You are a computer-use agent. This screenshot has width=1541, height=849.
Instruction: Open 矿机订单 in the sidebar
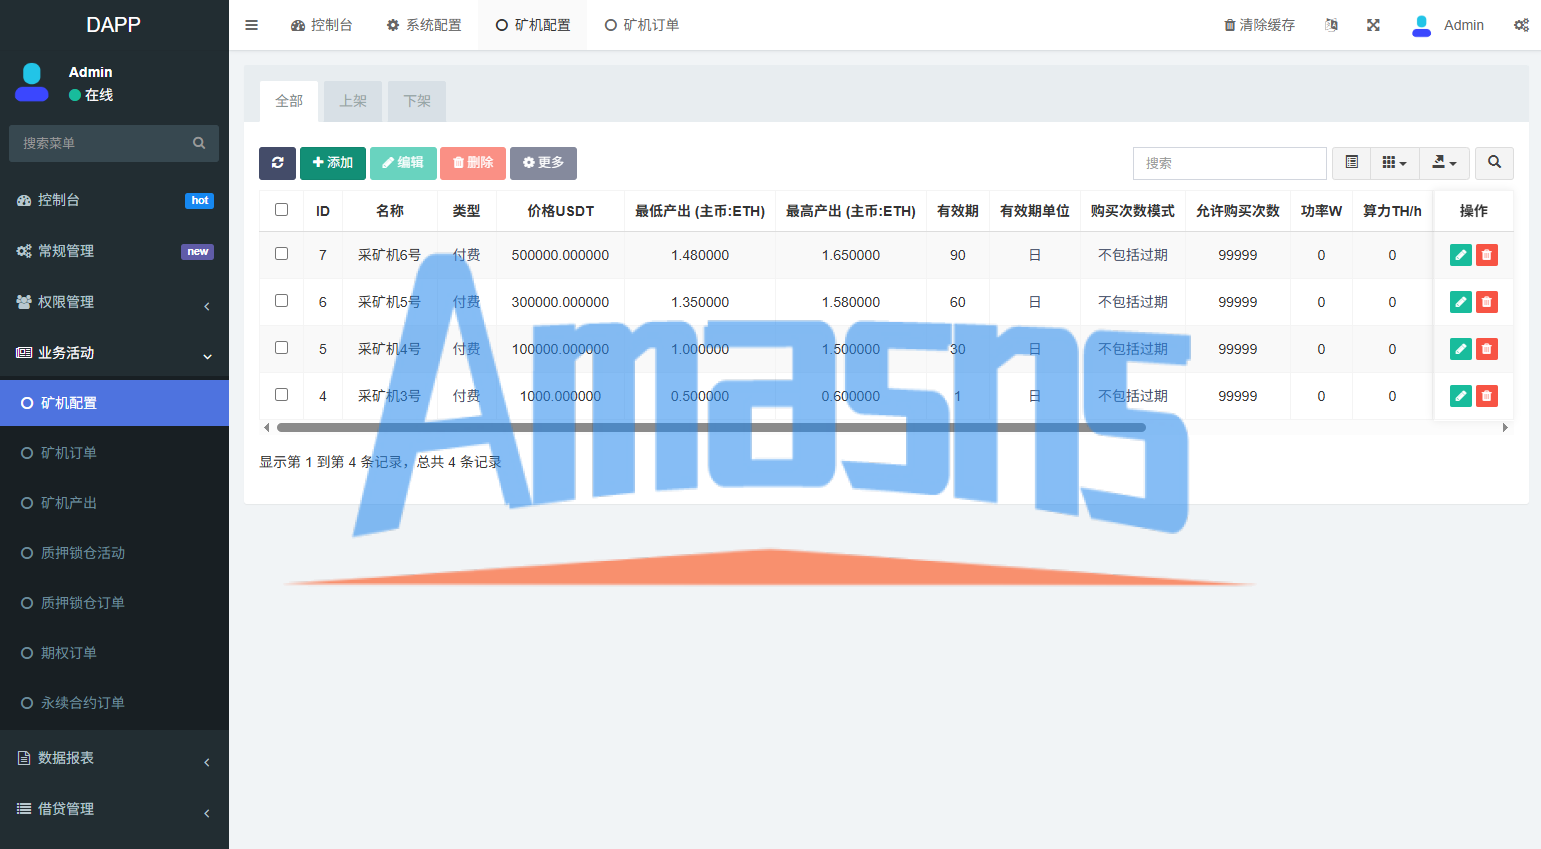[x=114, y=453]
